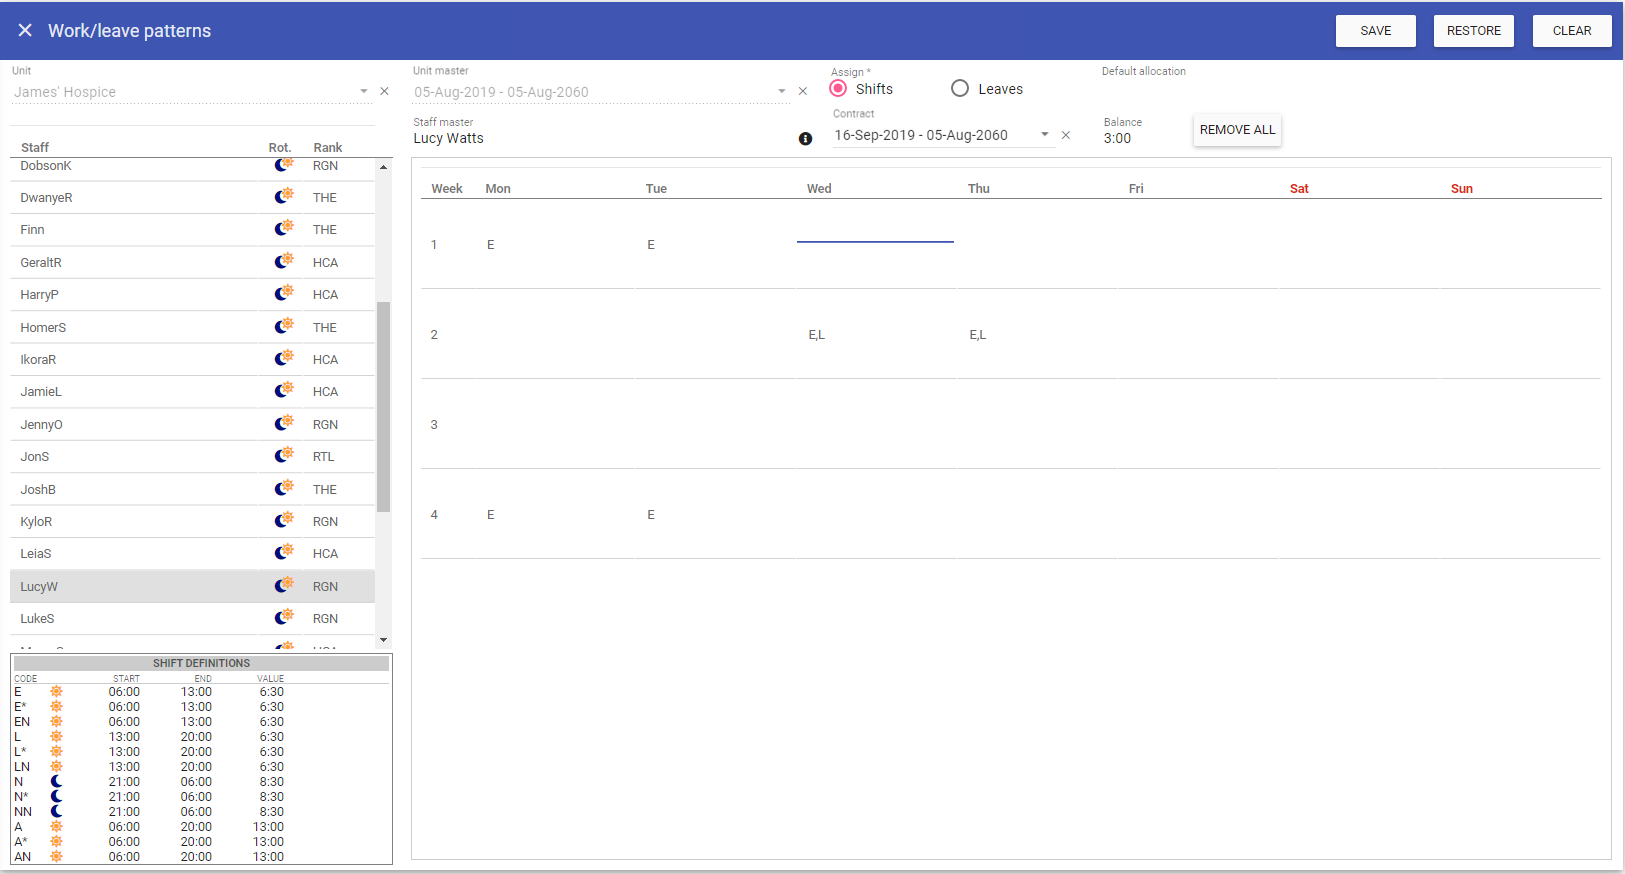This screenshot has height=874, width=1625.
Task: Select the Shifts radio button
Action: [x=838, y=89]
